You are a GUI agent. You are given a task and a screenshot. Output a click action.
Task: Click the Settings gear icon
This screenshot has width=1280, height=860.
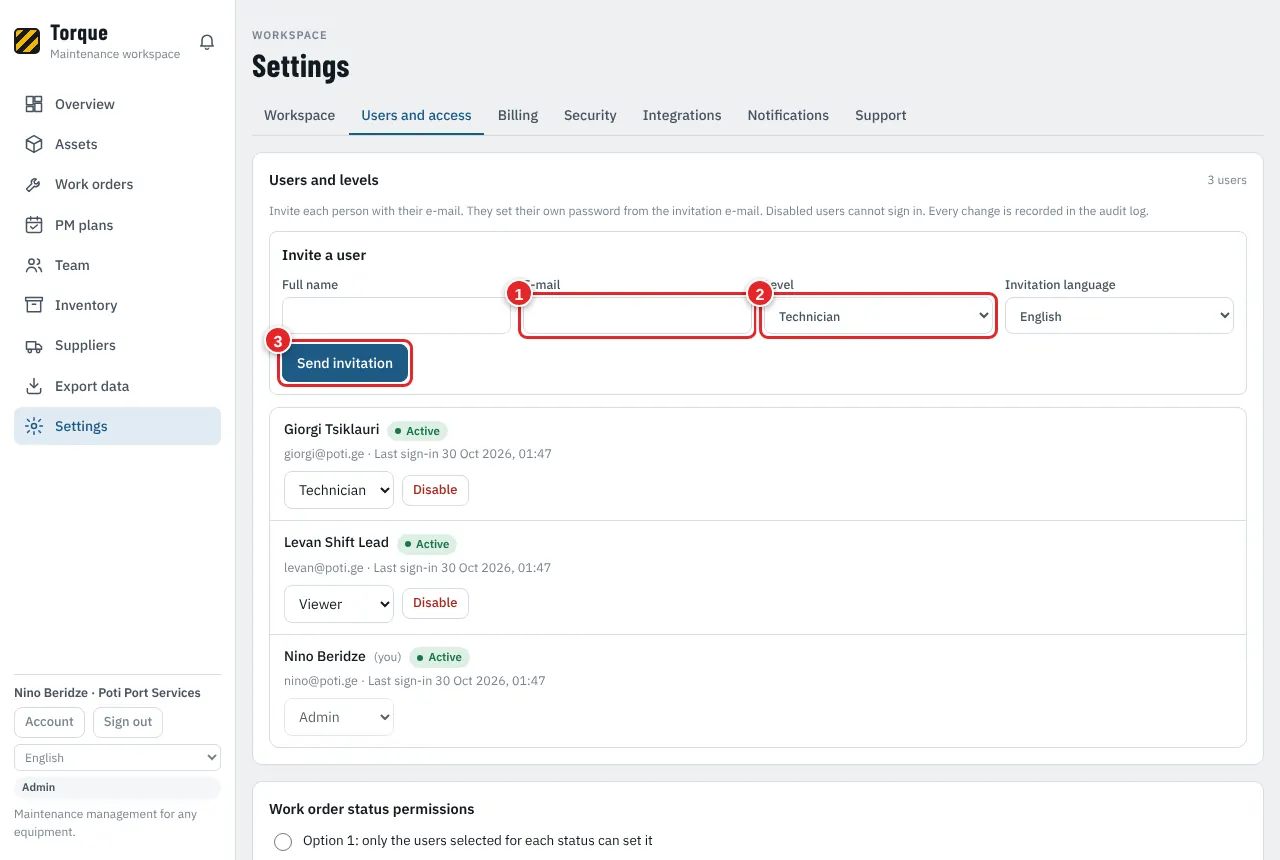[x=34, y=426]
